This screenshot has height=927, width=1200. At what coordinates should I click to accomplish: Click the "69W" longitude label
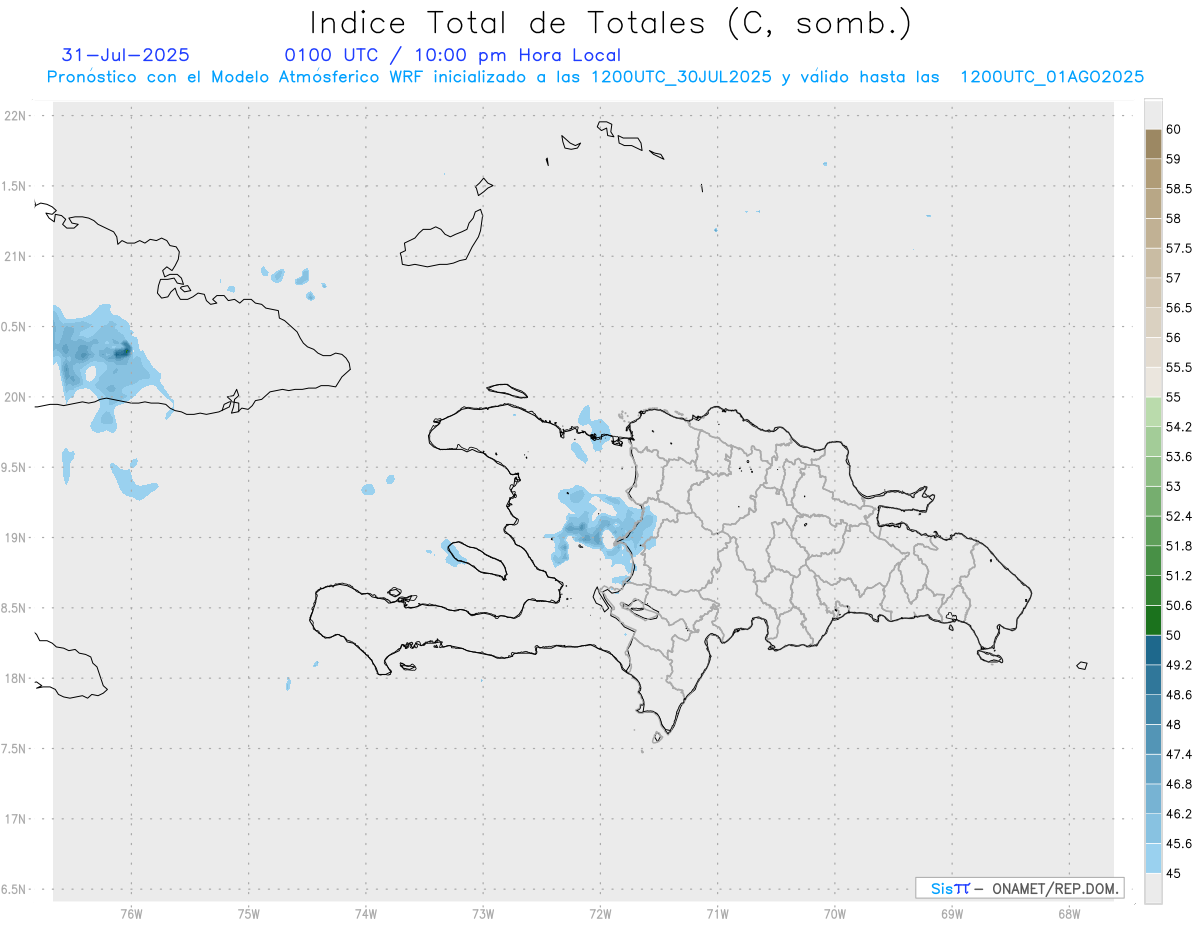(952, 913)
